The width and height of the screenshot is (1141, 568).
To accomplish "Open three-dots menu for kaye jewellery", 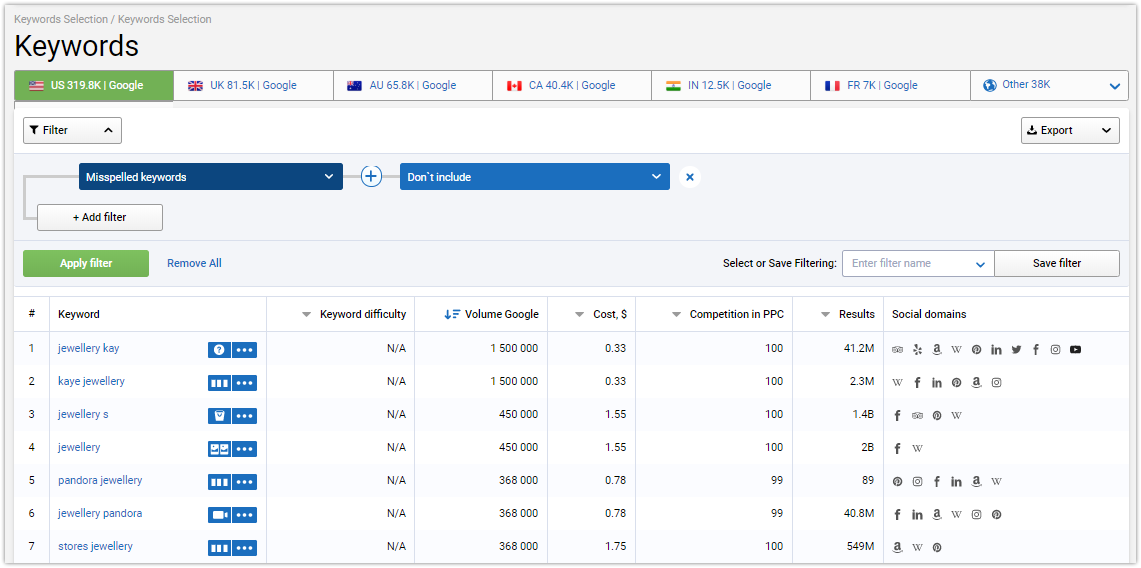I will pos(244,383).
